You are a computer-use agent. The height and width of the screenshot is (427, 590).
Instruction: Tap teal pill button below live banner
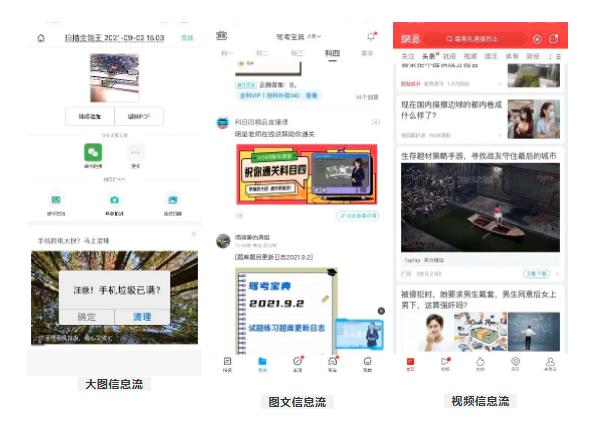[x=358, y=216]
